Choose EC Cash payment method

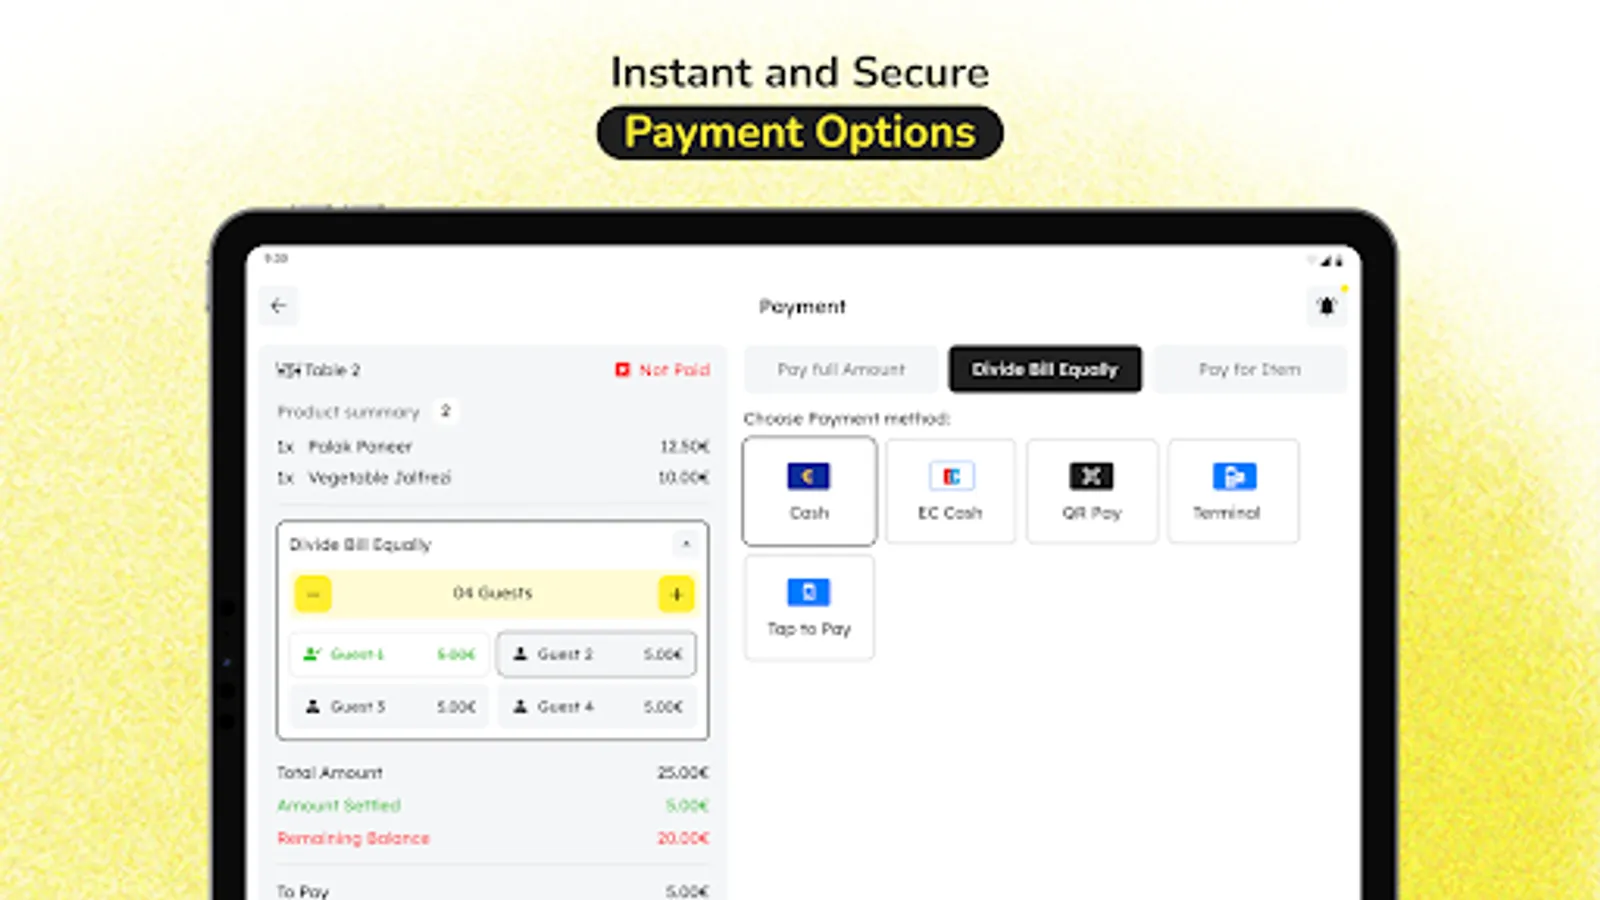click(x=950, y=491)
